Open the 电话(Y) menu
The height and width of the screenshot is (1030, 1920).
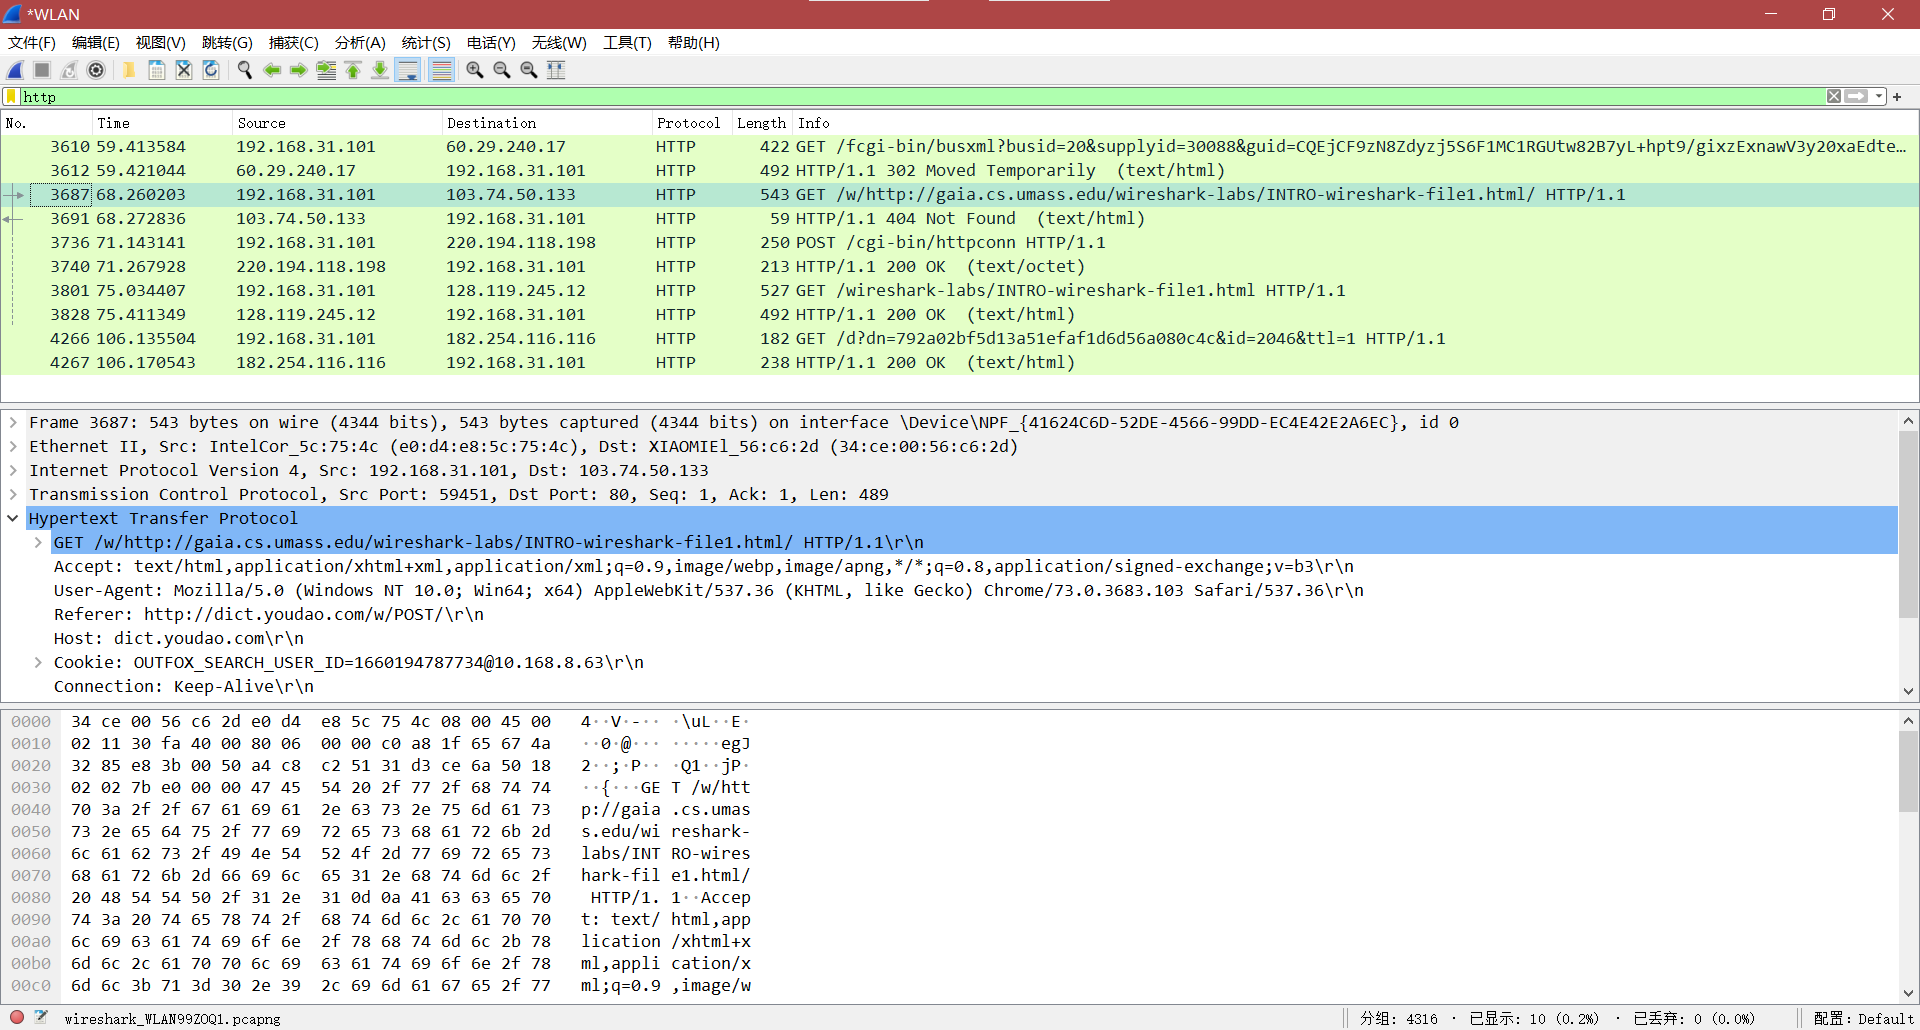[491, 43]
